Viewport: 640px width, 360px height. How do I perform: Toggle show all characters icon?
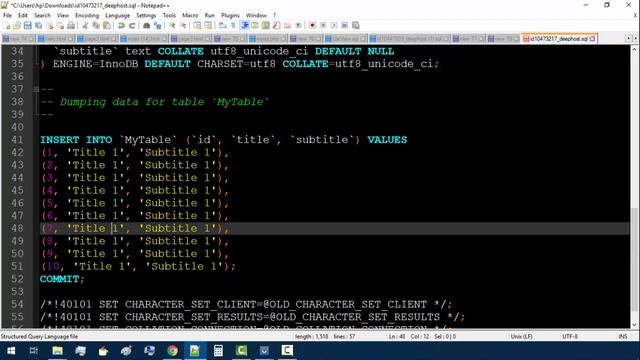(x=233, y=25)
